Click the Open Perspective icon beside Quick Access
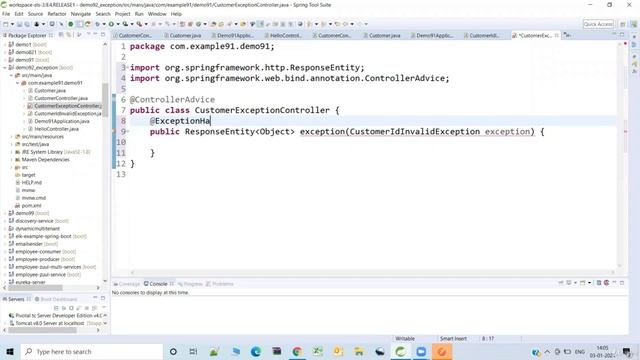 (623, 24)
